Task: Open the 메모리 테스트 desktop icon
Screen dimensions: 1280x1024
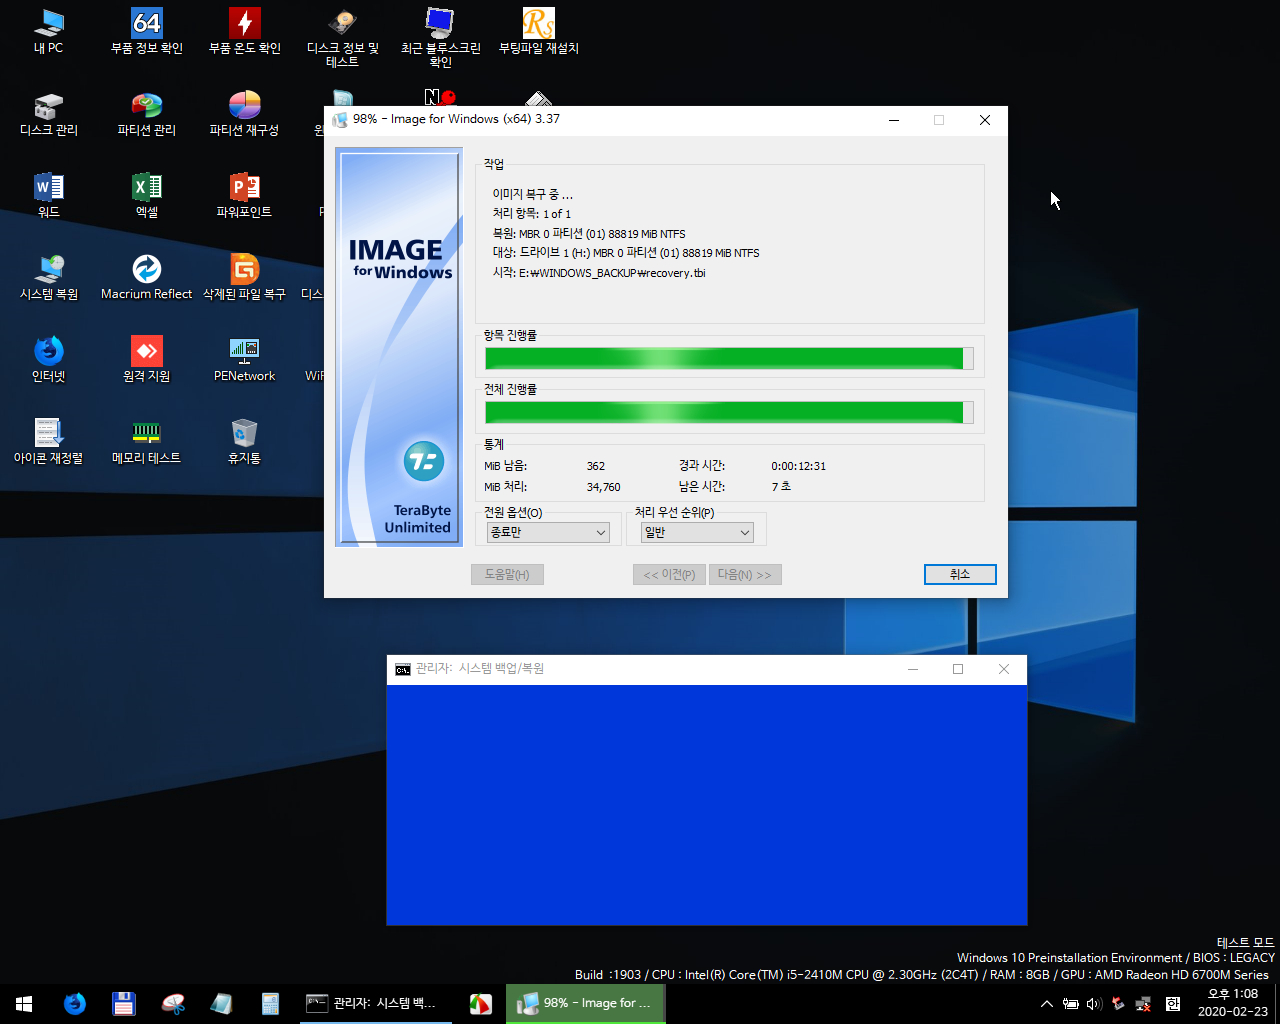Action: (147, 442)
